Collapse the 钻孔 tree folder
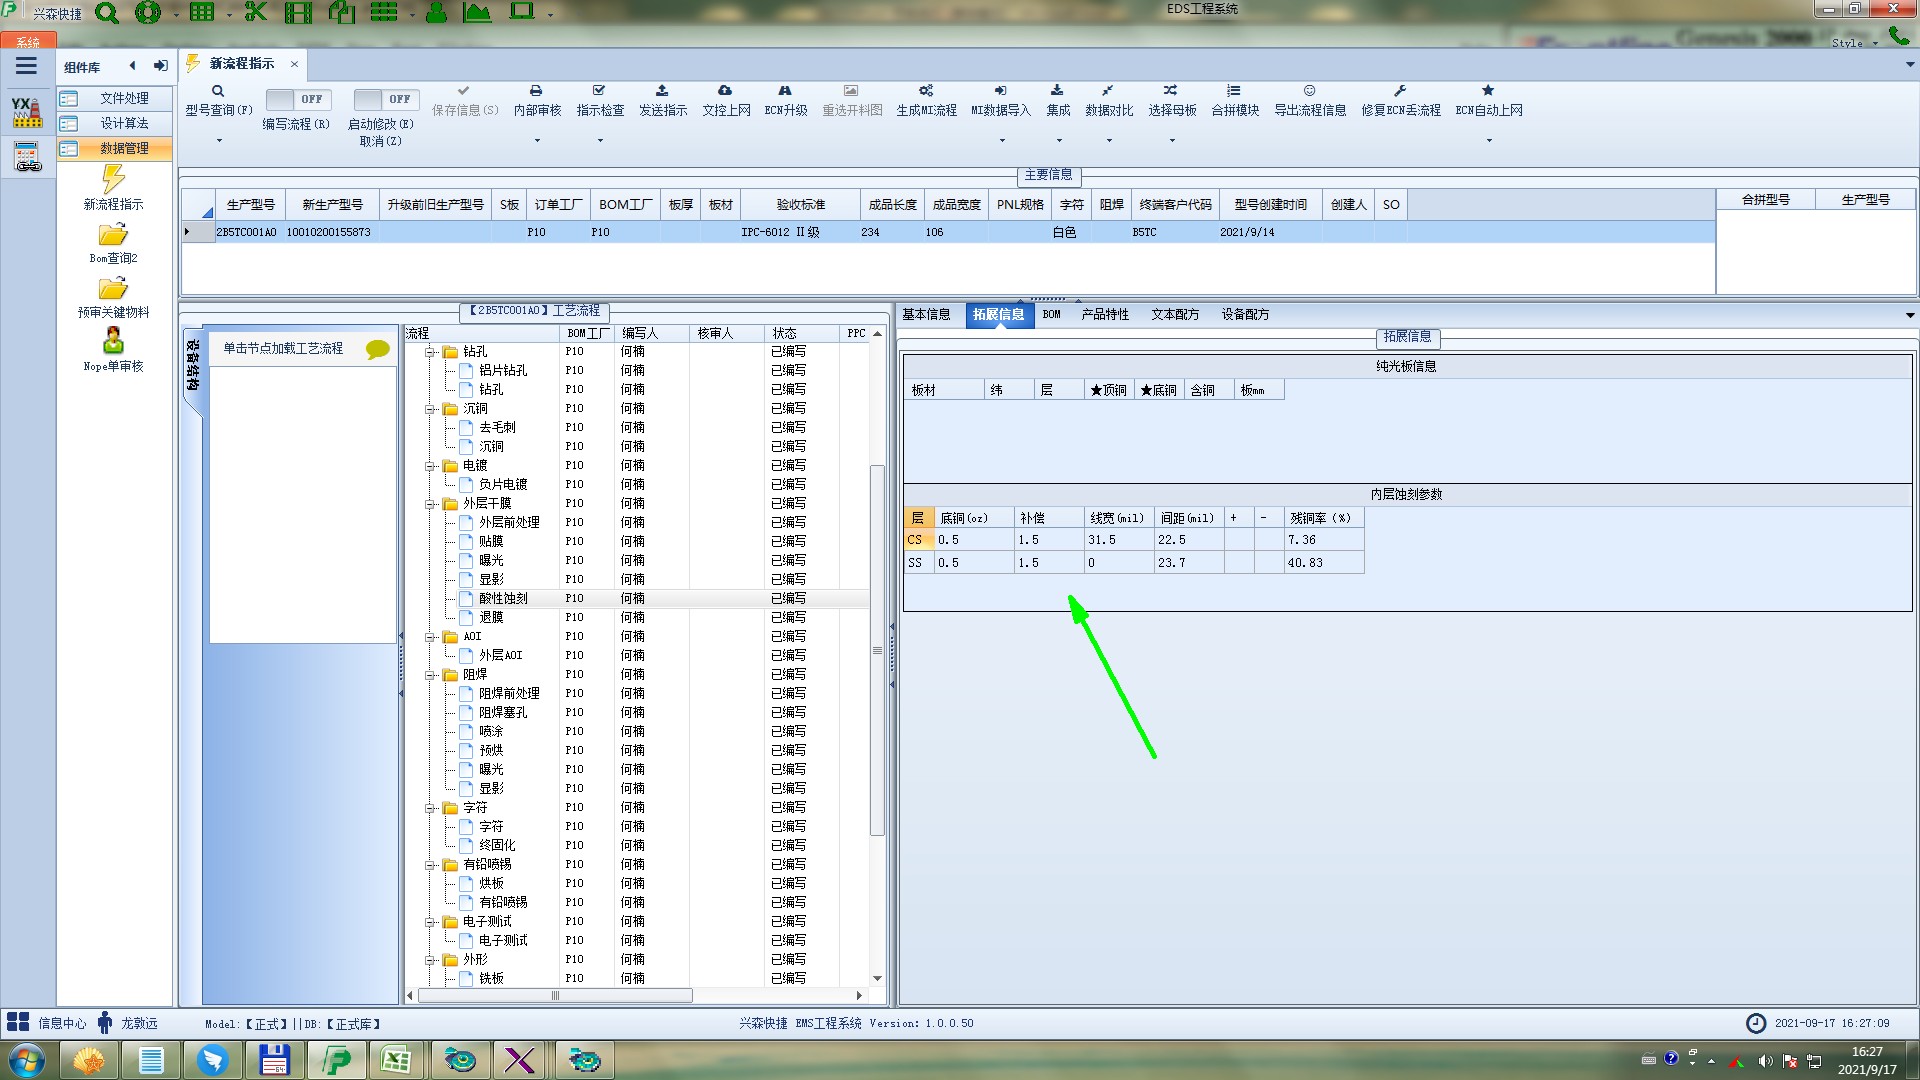This screenshot has width=1920, height=1080. point(430,352)
